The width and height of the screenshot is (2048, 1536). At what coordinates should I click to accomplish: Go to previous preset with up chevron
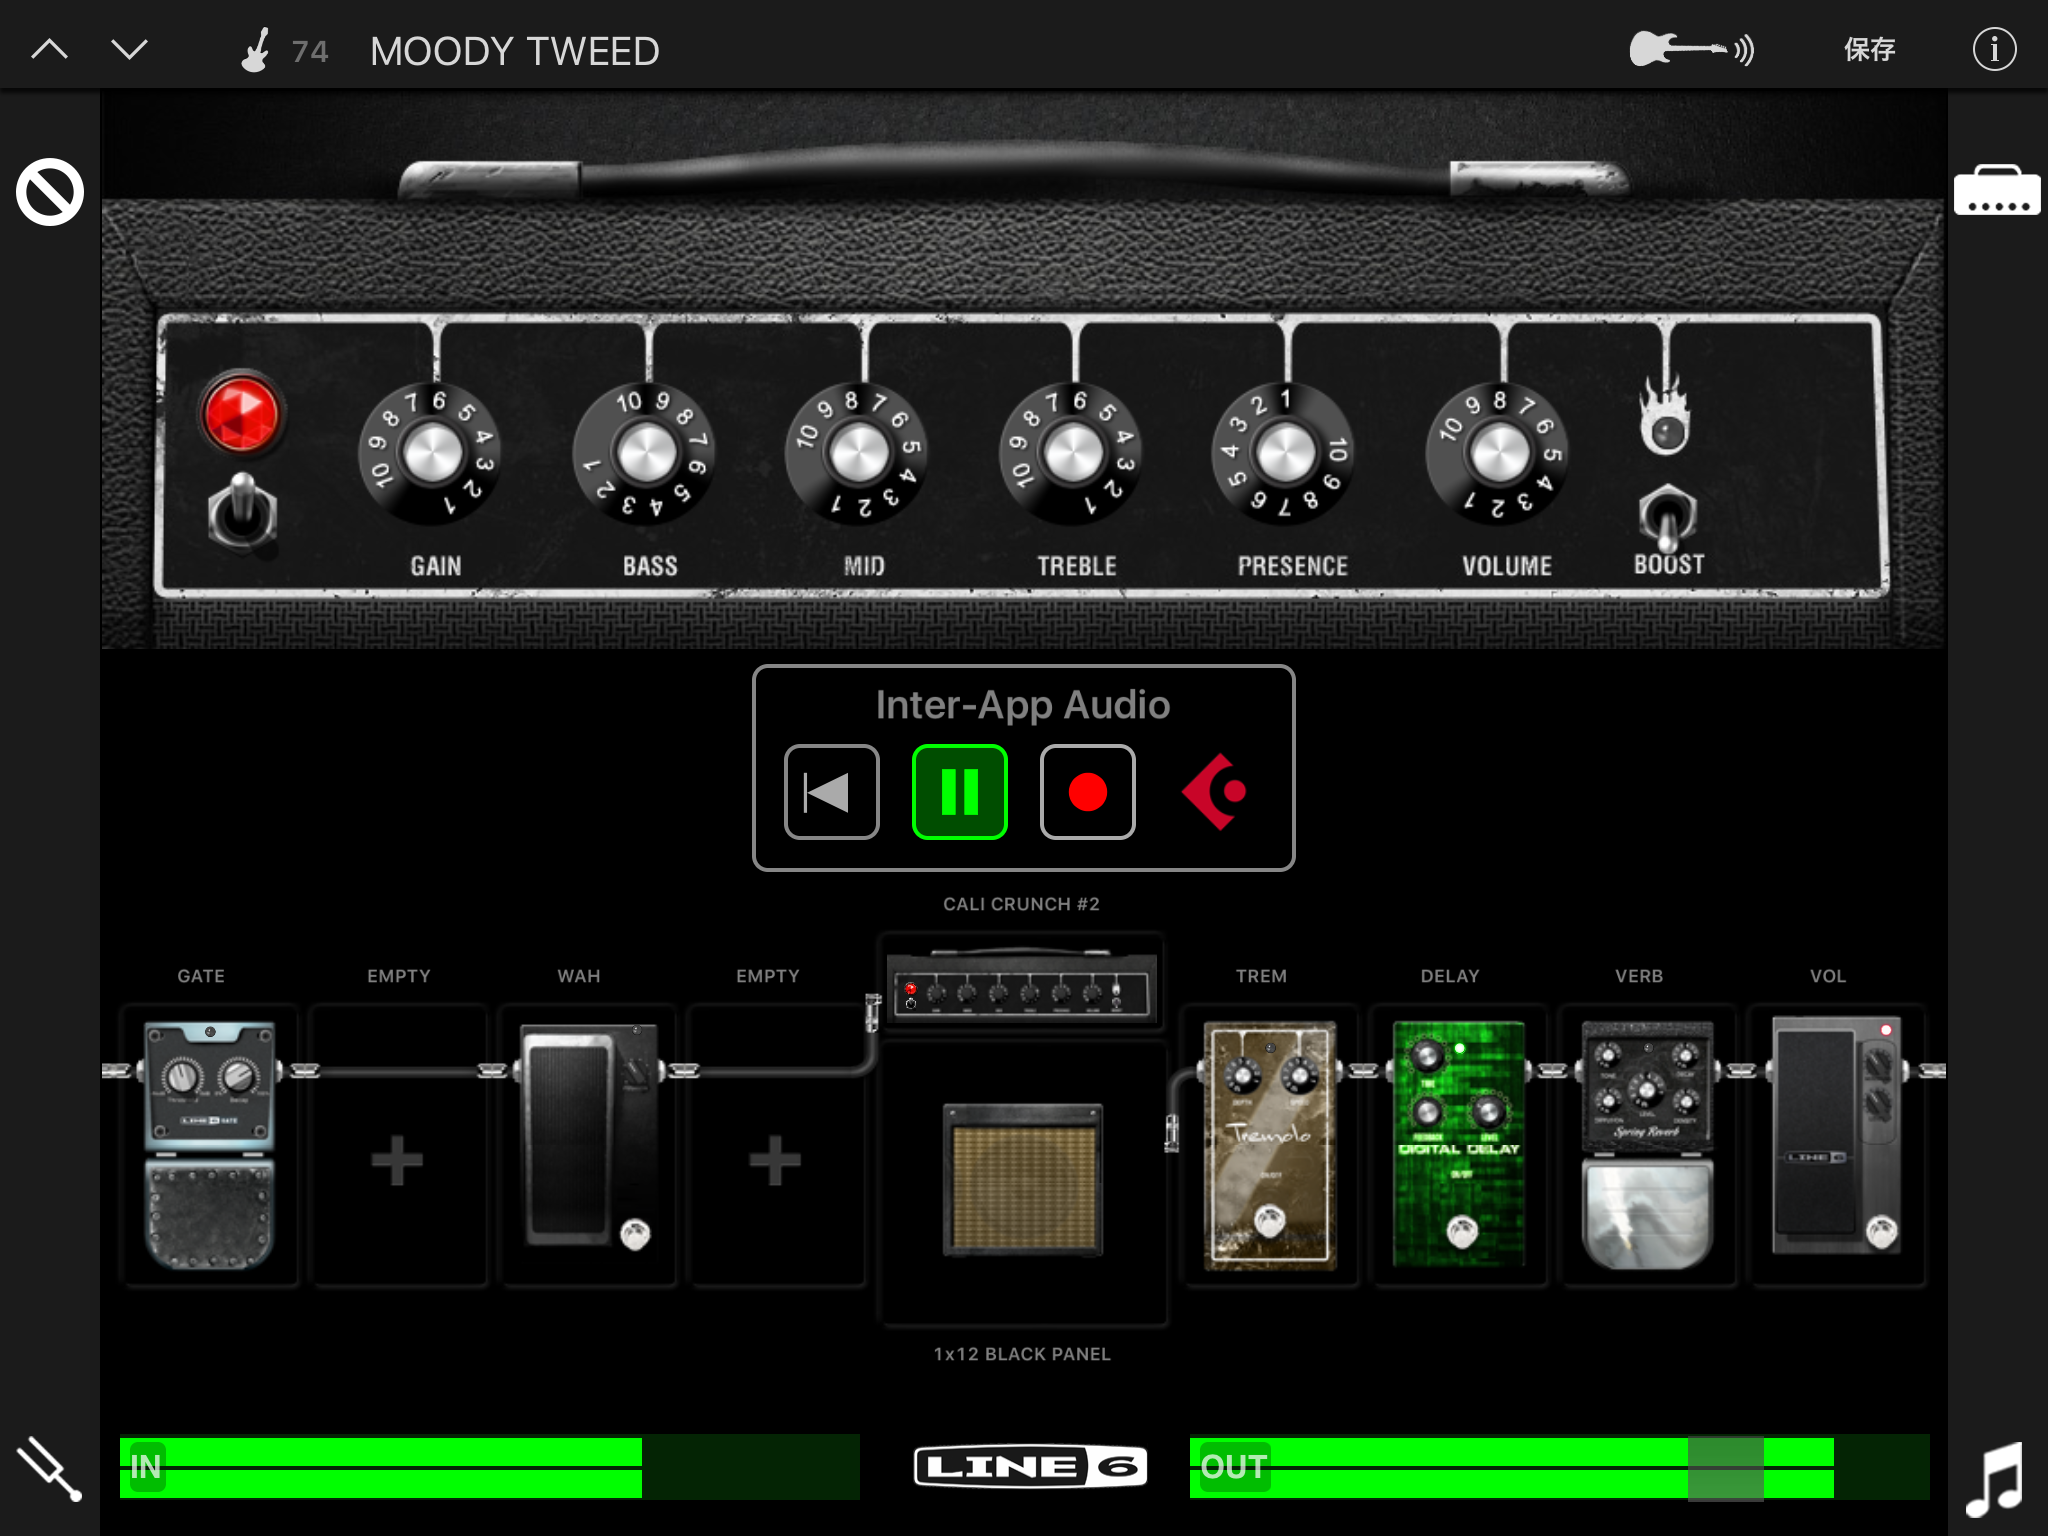tap(49, 49)
